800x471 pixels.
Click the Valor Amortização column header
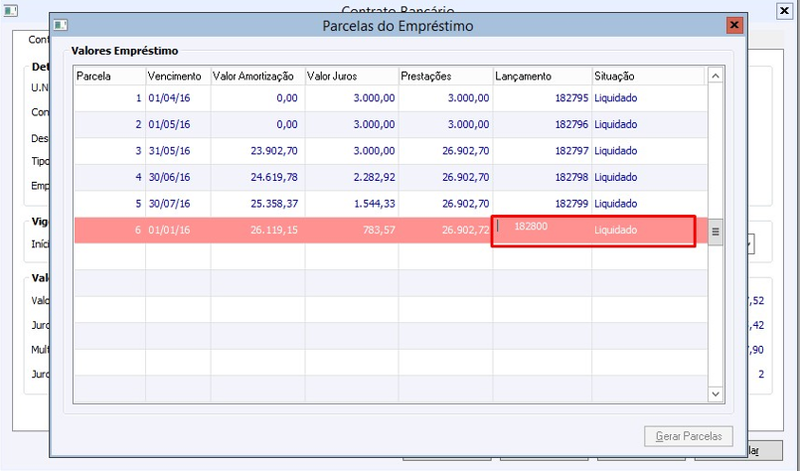coord(258,76)
